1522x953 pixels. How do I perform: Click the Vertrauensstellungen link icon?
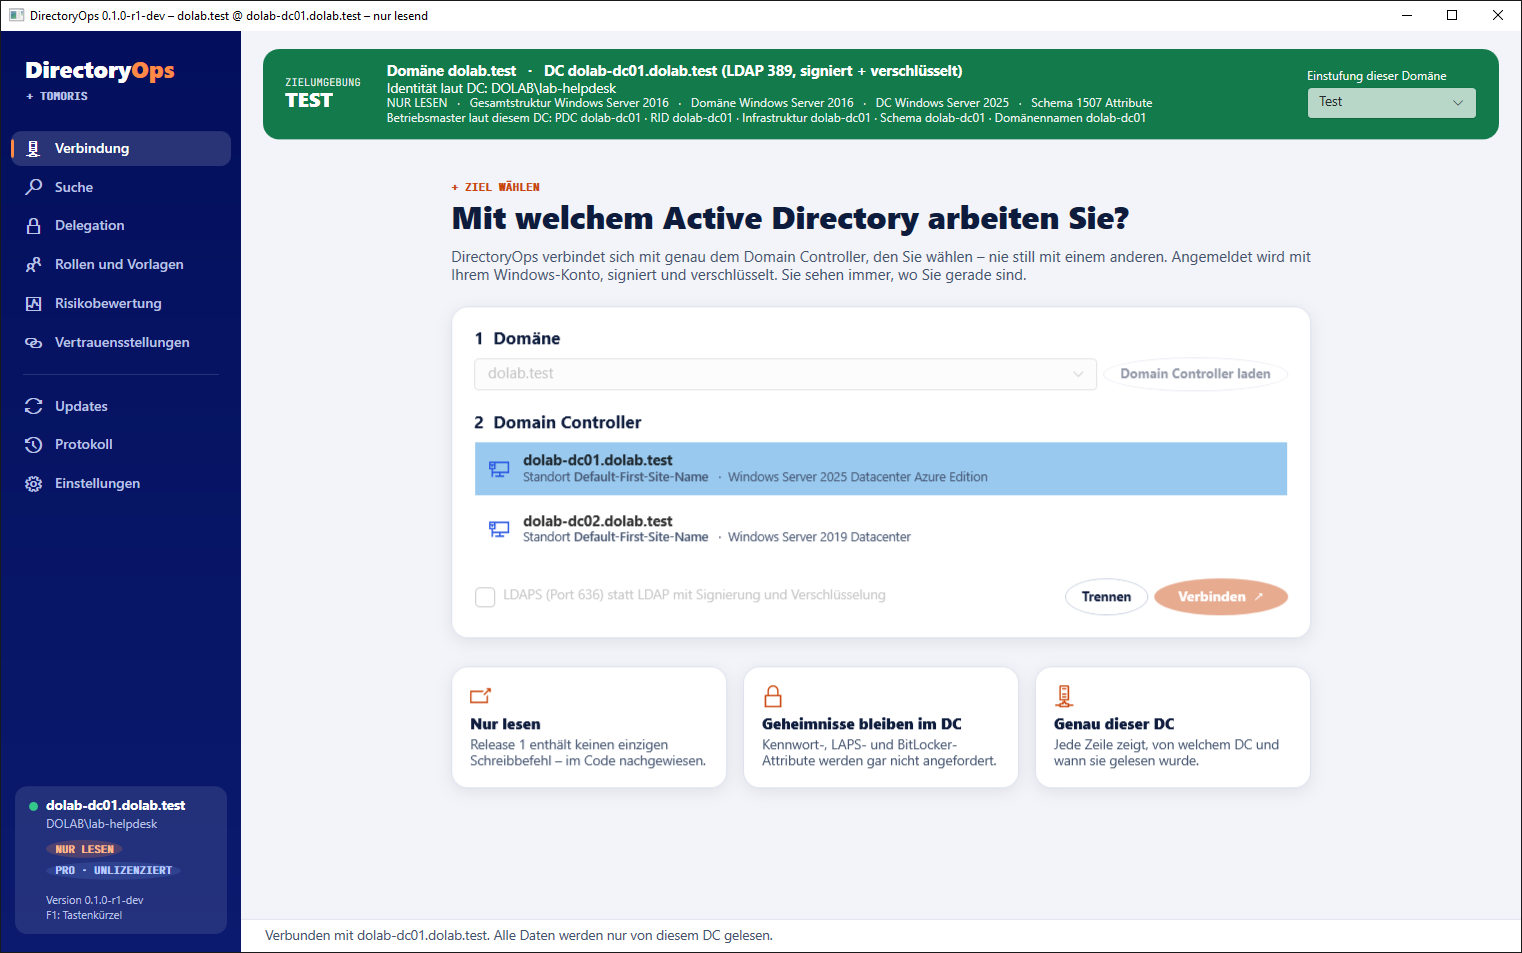click(x=33, y=342)
